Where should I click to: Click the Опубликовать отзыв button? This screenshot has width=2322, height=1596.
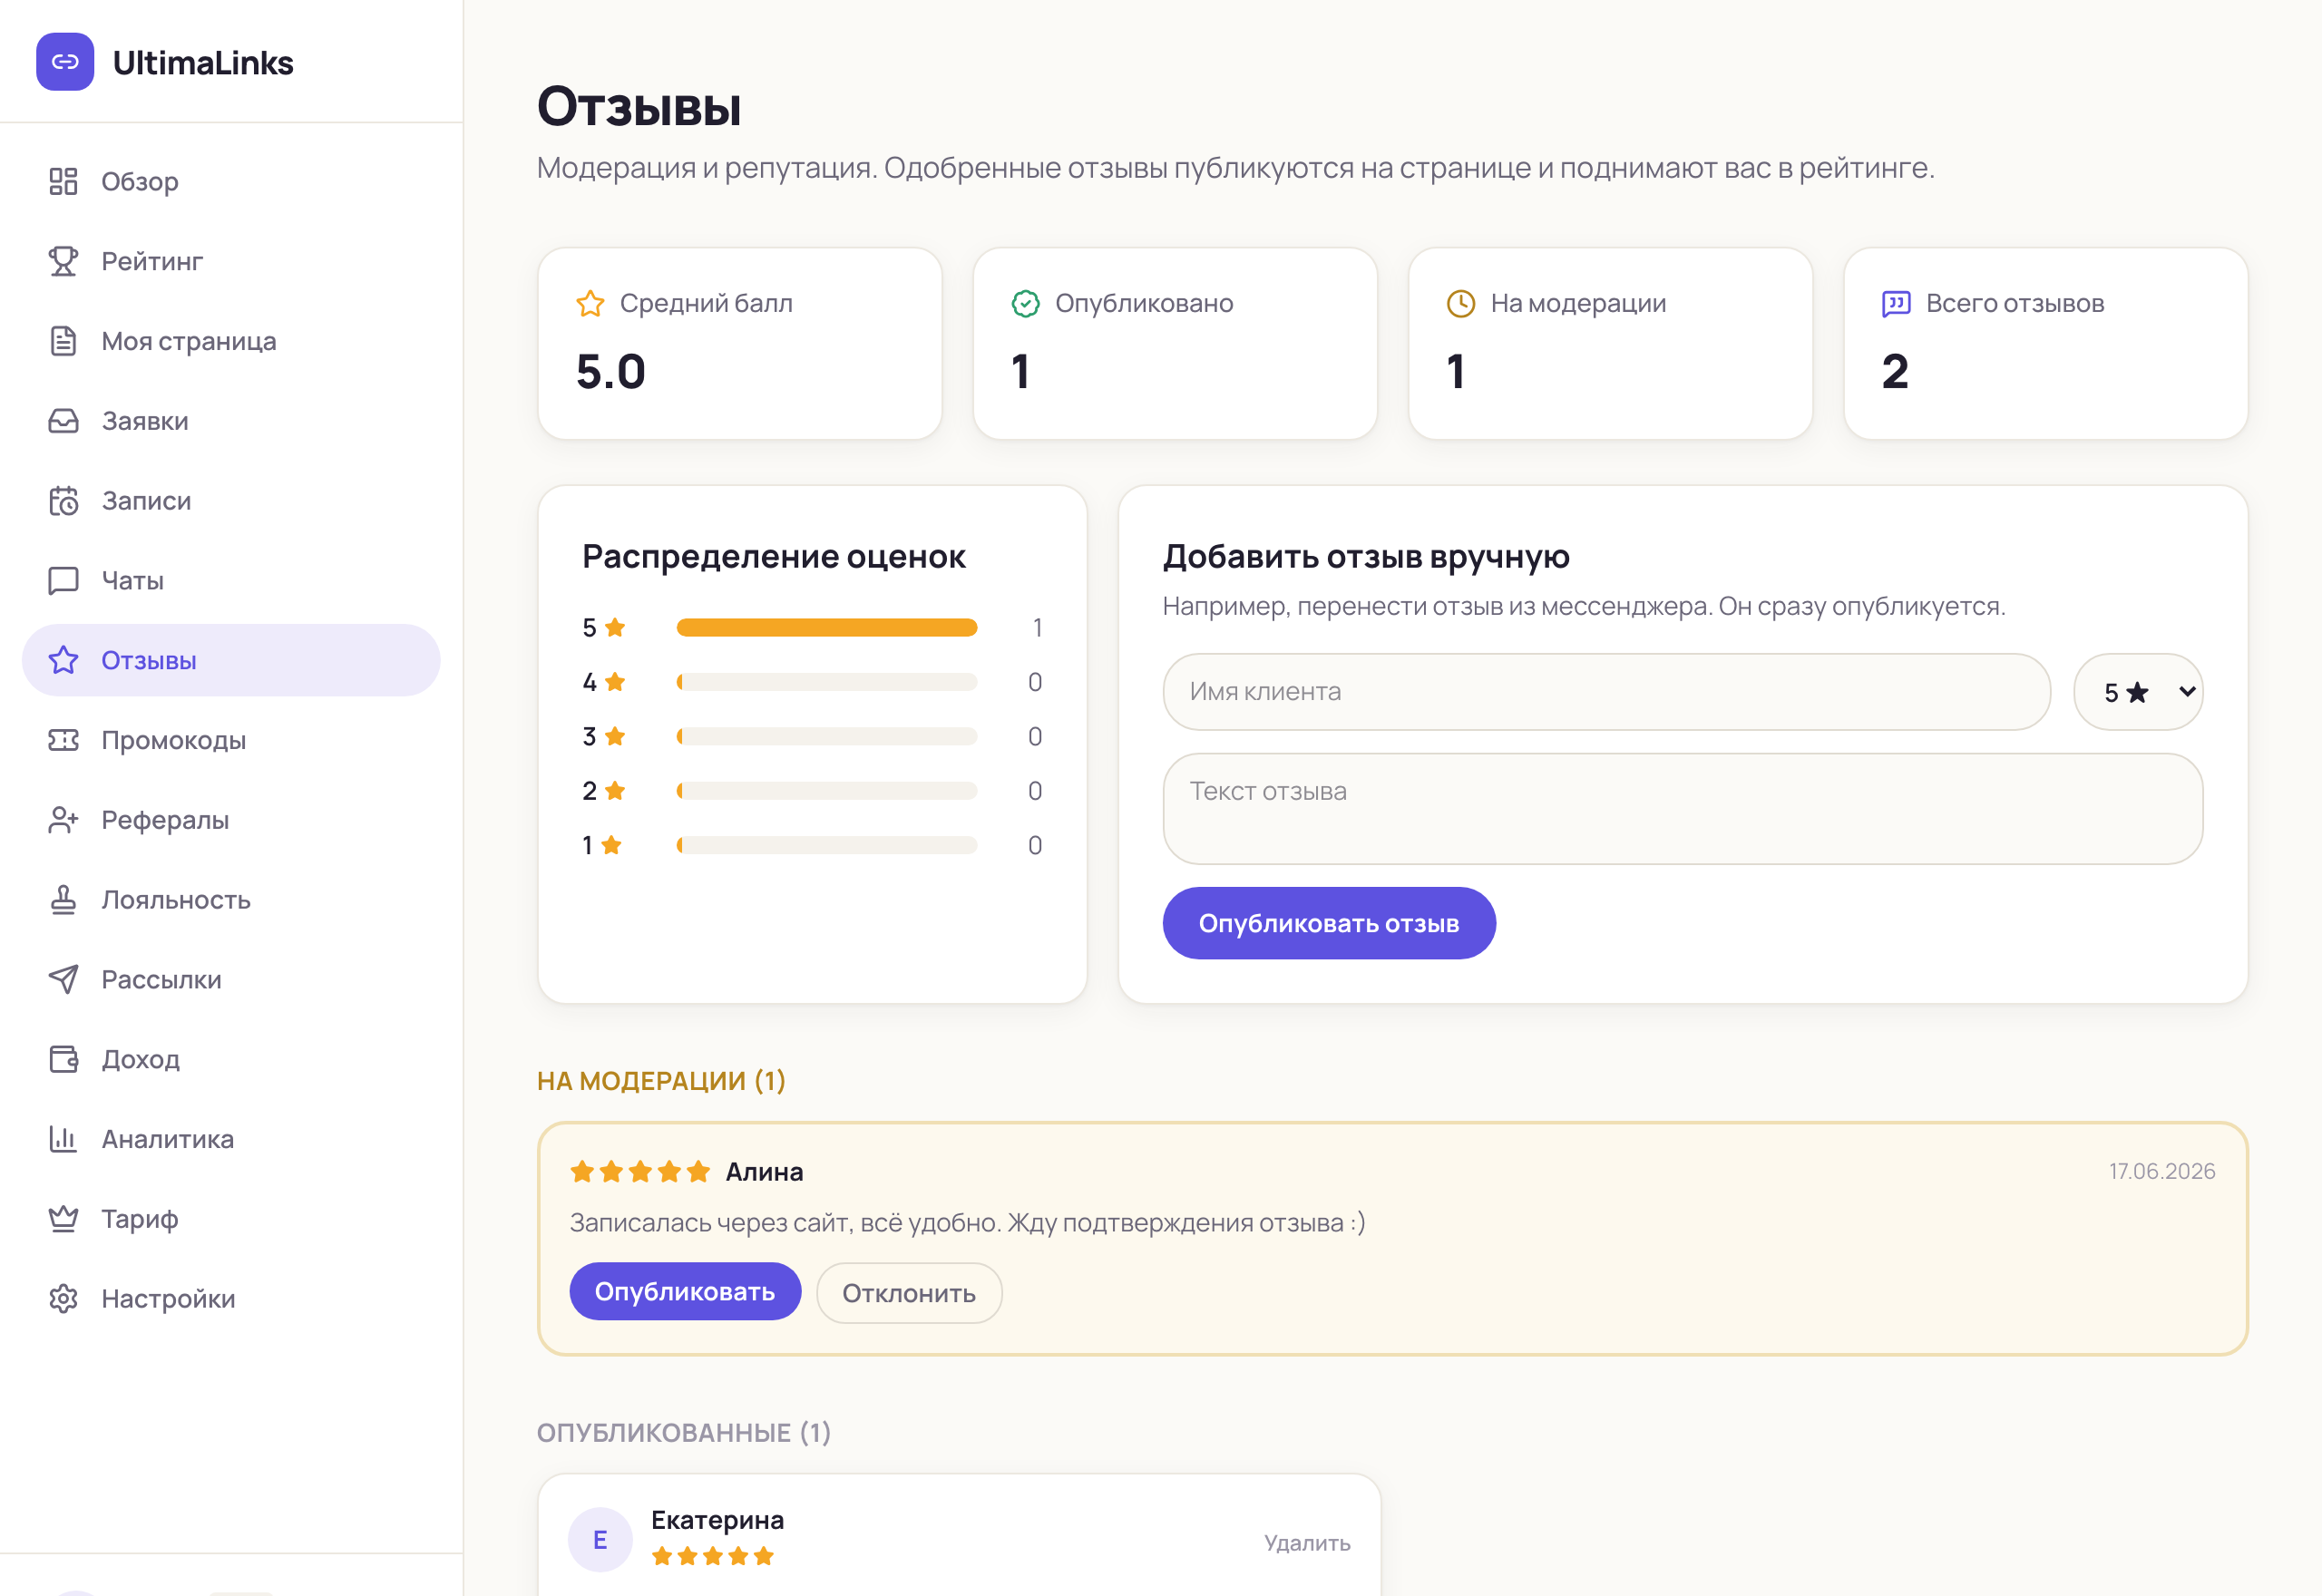(x=1329, y=923)
